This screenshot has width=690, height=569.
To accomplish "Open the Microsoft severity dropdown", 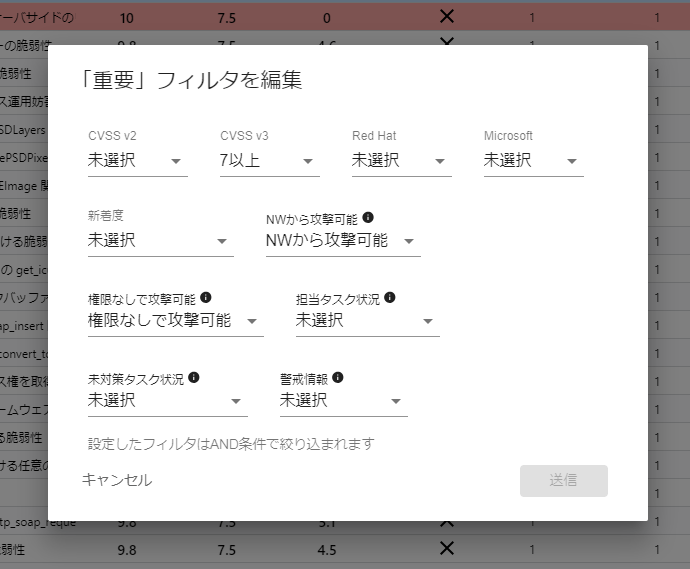I will [533, 161].
